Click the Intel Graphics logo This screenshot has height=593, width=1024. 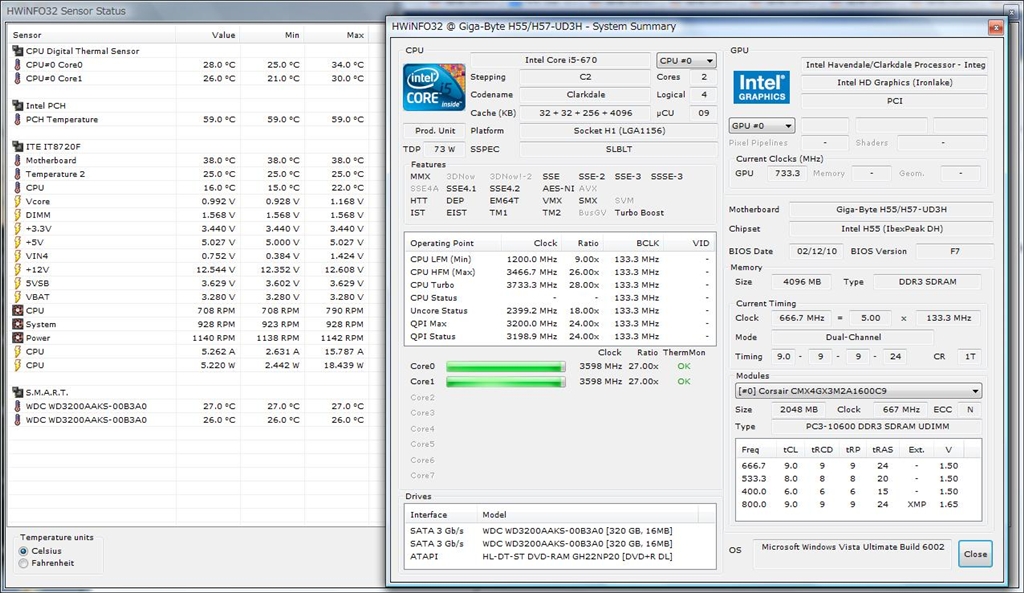coord(762,87)
